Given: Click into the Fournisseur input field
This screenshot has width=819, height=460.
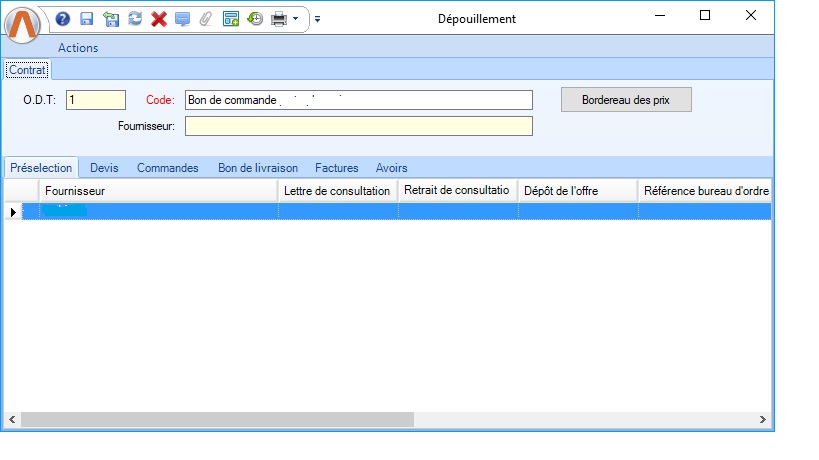Looking at the screenshot, I should 358,126.
